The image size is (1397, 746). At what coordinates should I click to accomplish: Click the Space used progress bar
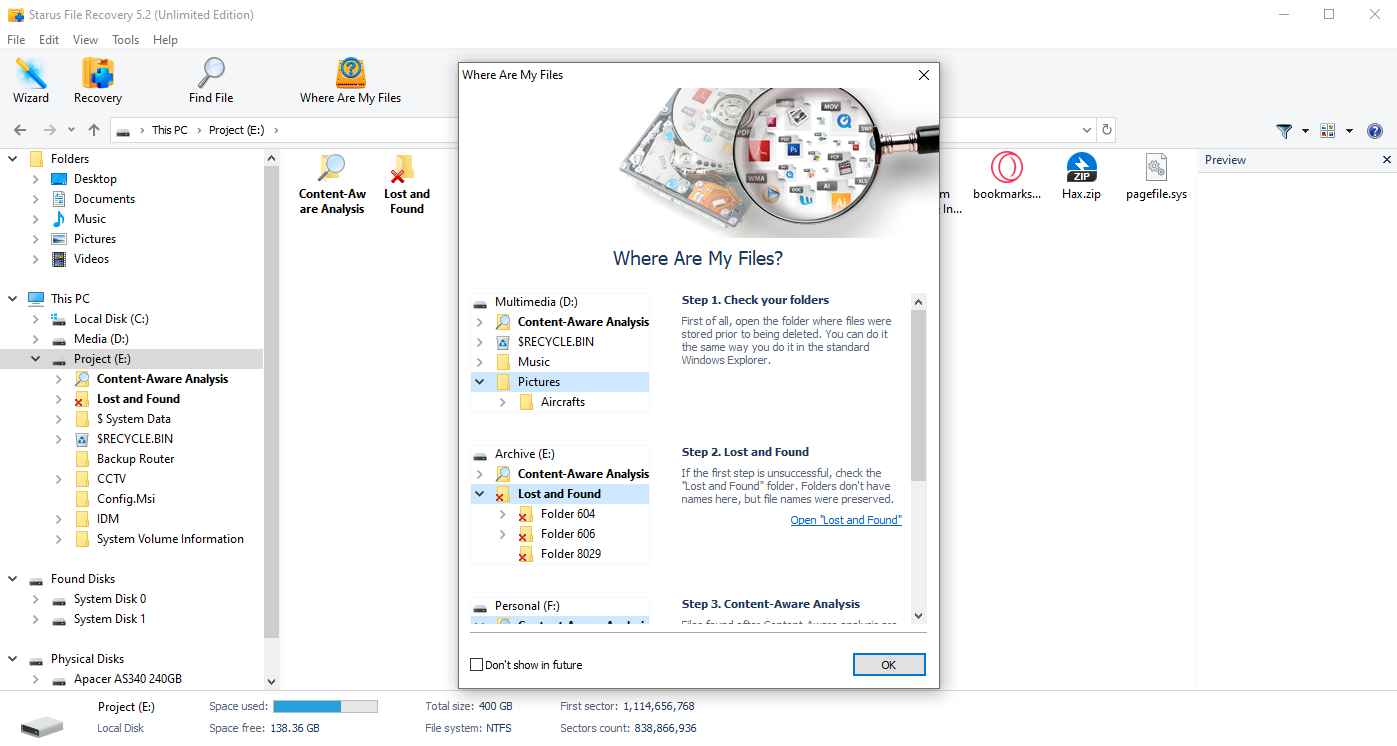(325, 706)
